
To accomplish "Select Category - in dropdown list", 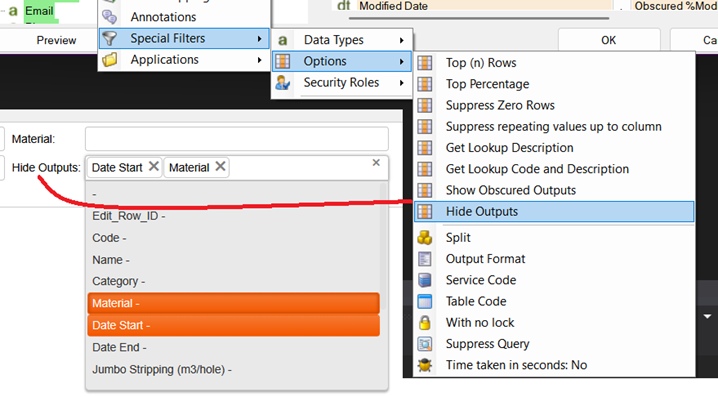I will click(234, 281).
